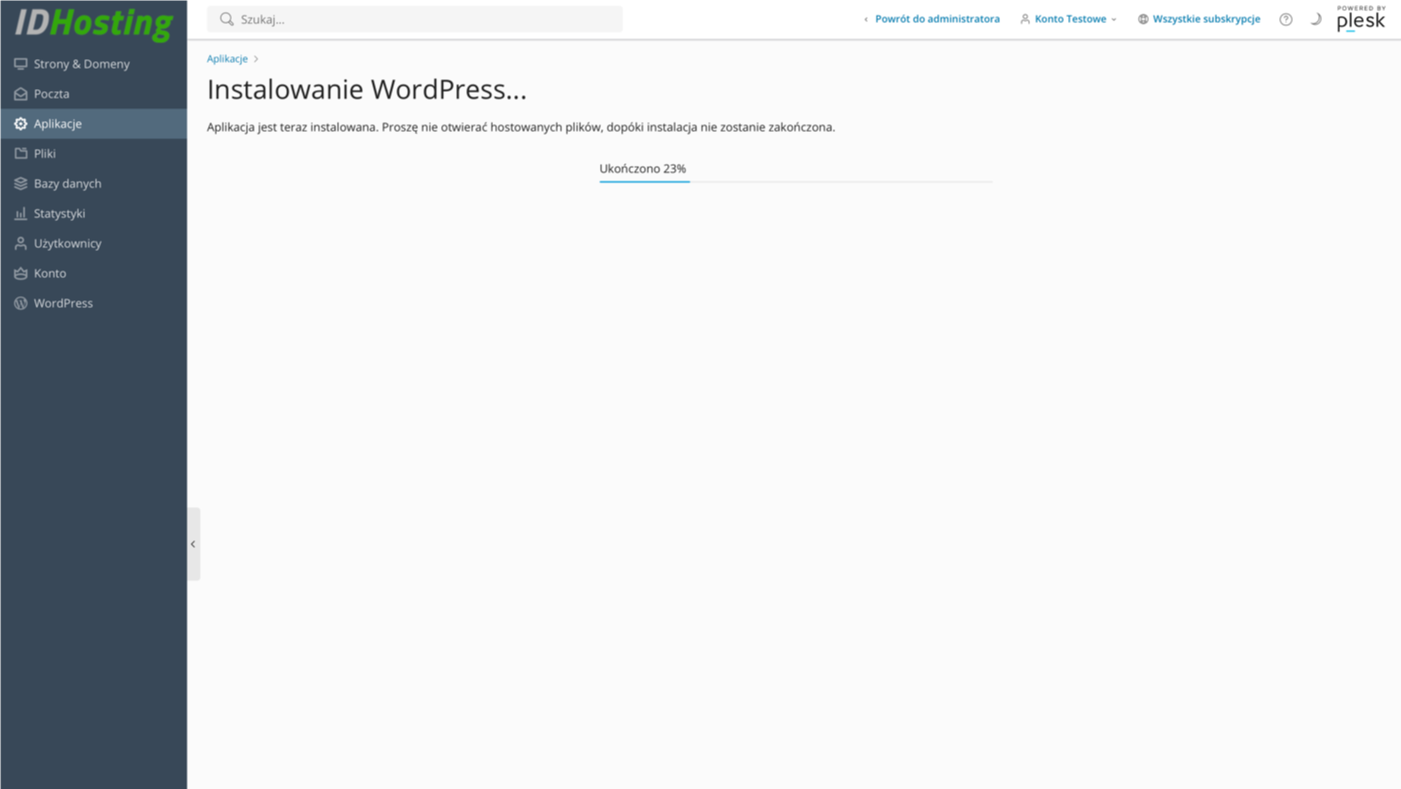Click the Instalowanie WordPress heading

click(x=367, y=90)
